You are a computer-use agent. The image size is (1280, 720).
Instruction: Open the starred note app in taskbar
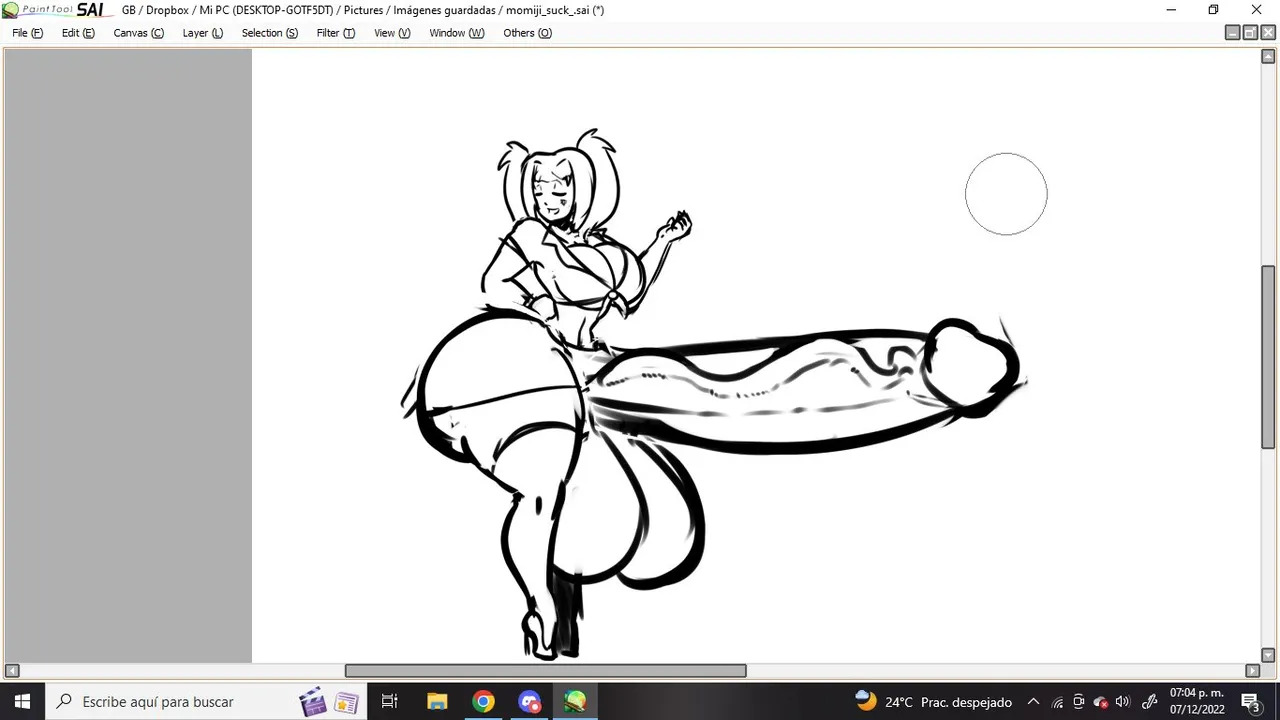(x=346, y=703)
